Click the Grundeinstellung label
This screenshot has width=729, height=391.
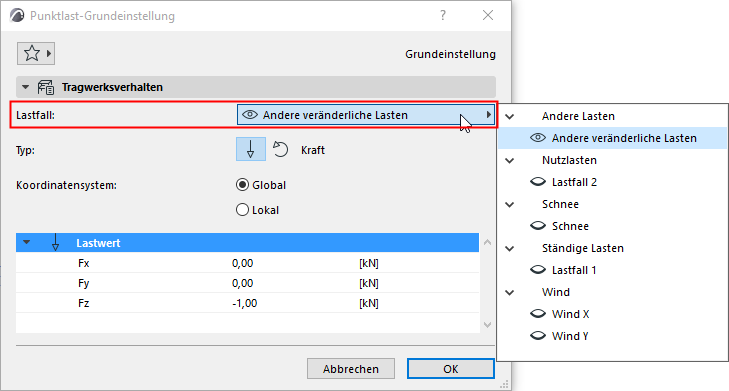coord(450,54)
